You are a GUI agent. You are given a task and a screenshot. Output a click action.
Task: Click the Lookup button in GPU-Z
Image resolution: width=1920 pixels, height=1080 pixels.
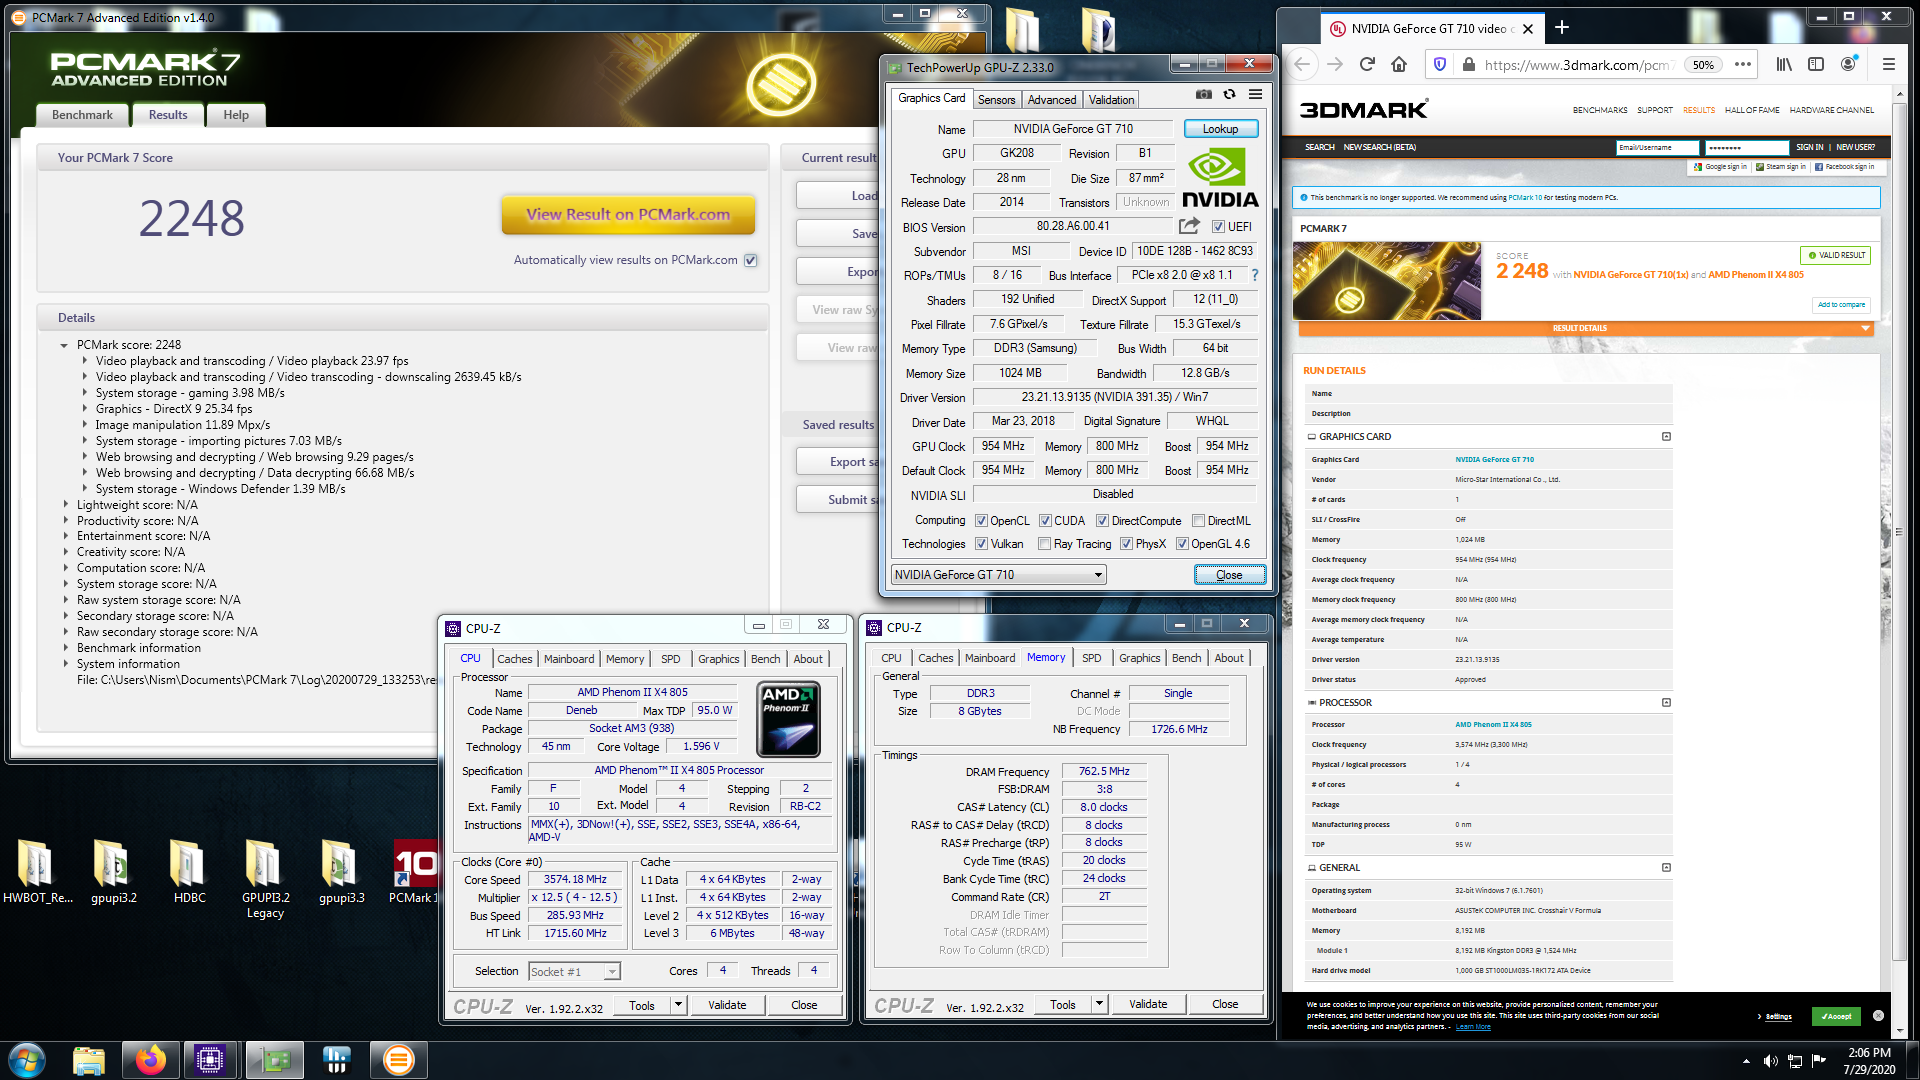tap(1220, 129)
